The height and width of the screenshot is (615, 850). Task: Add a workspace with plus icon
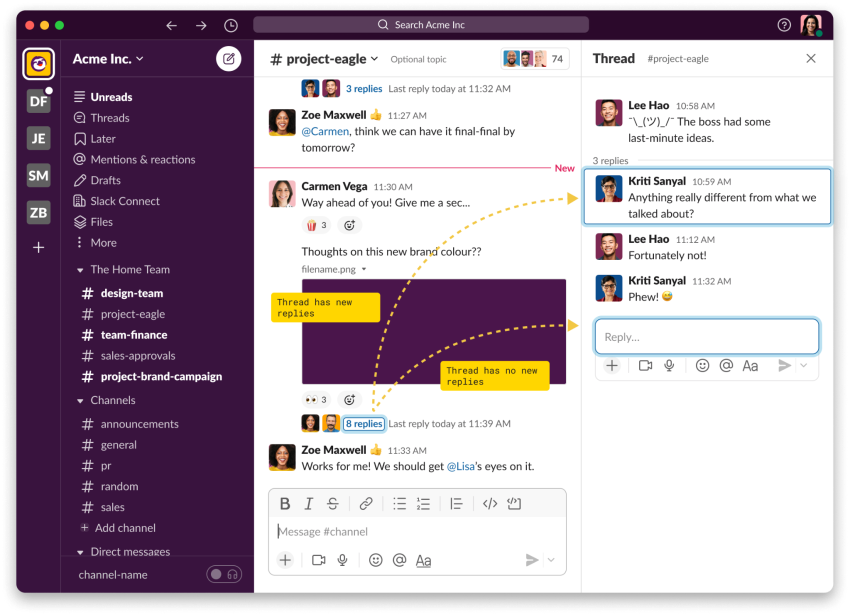coord(38,247)
